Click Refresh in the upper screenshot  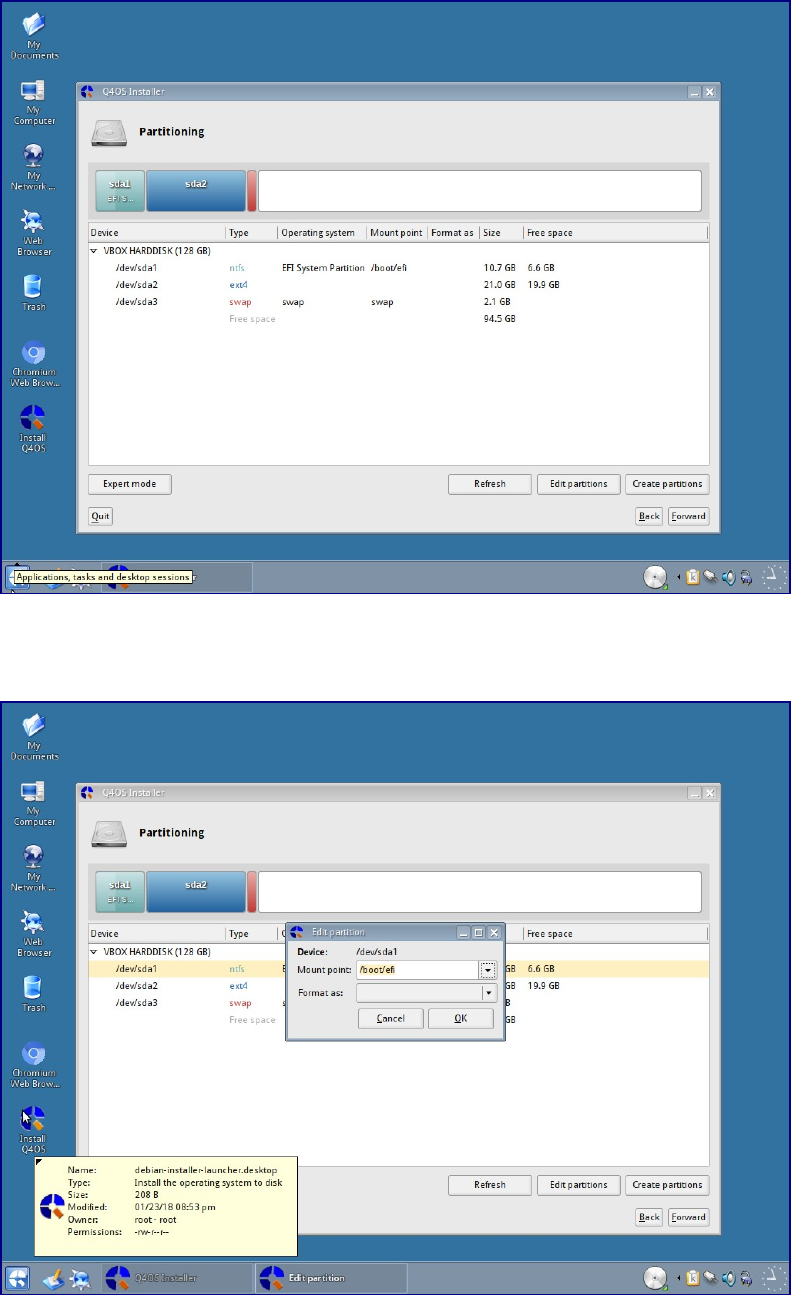490,484
